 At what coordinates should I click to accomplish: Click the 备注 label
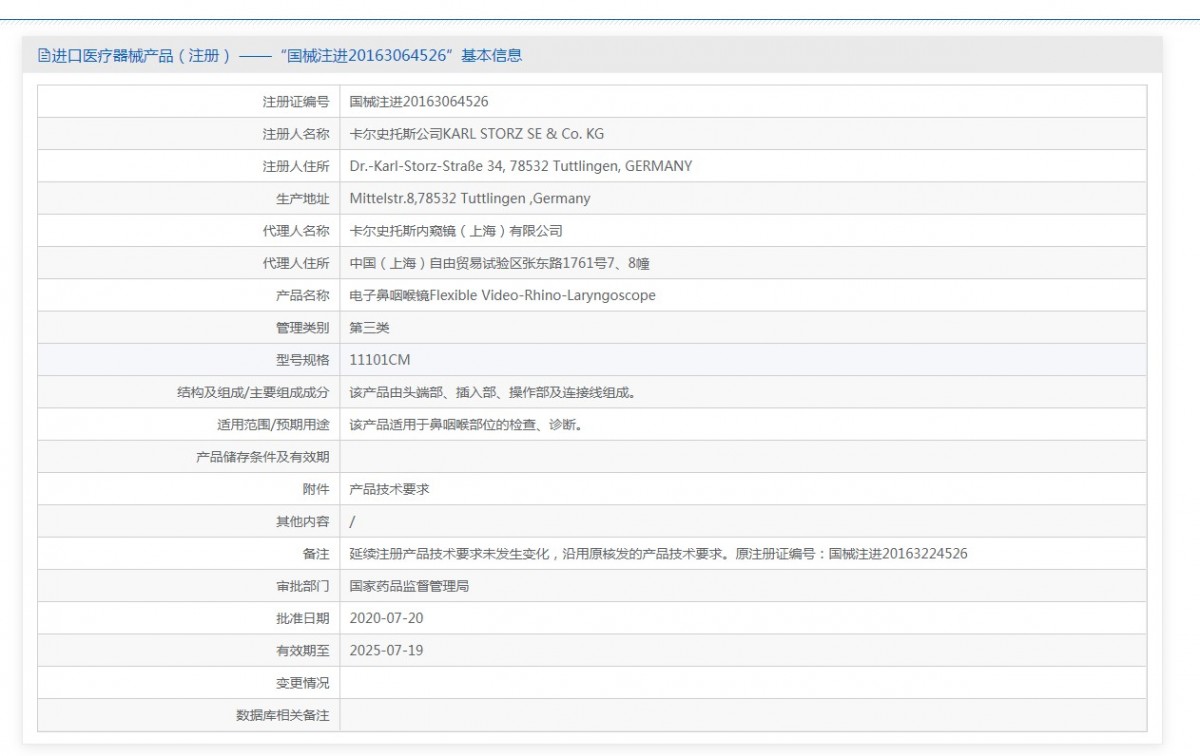click(x=316, y=553)
